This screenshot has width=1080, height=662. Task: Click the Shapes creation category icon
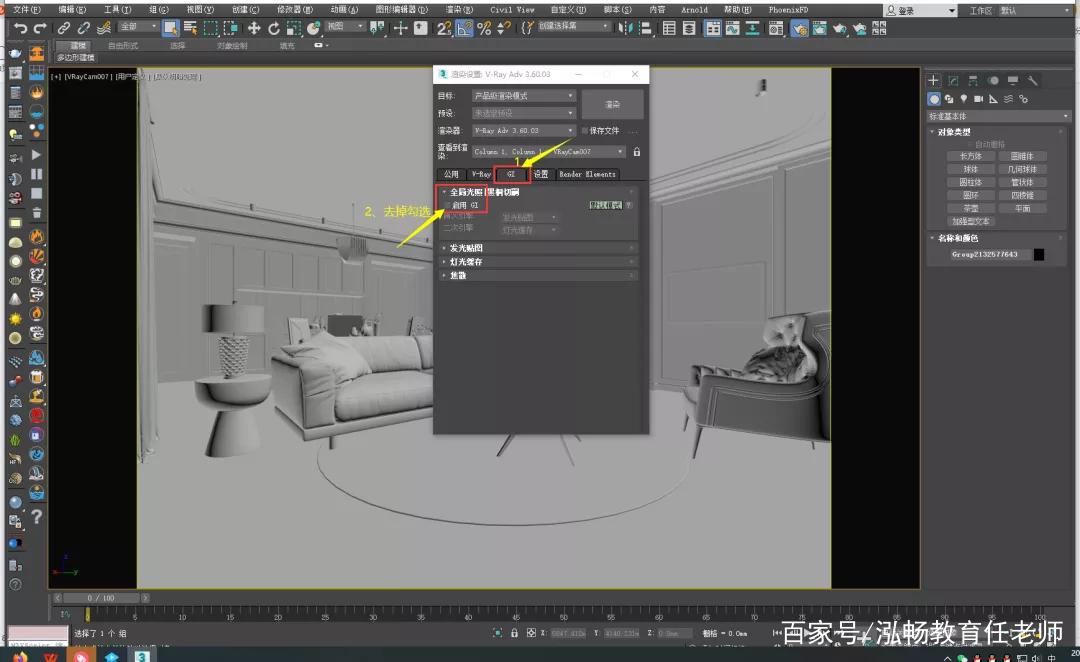[x=951, y=99]
